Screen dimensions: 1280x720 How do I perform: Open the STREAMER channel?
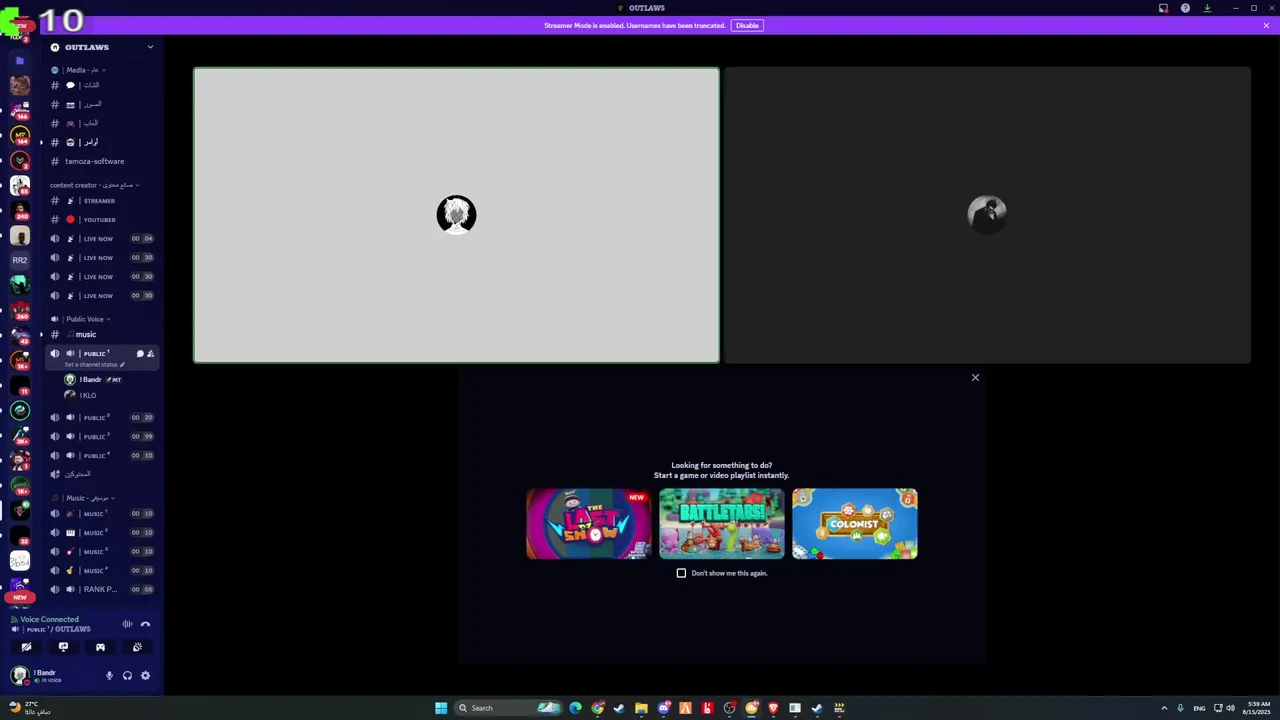pos(102,201)
